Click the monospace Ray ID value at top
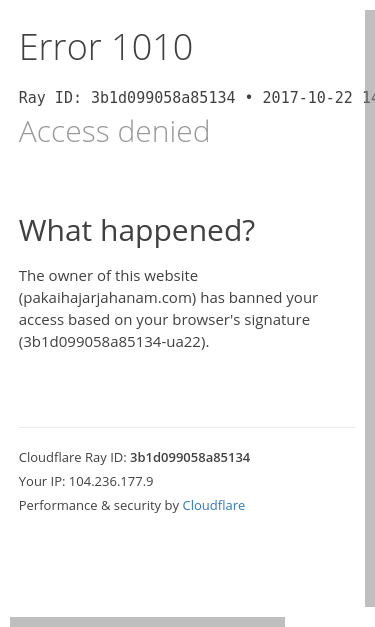The width and height of the screenshot is (375, 627). pyautogui.click(x=163, y=98)
